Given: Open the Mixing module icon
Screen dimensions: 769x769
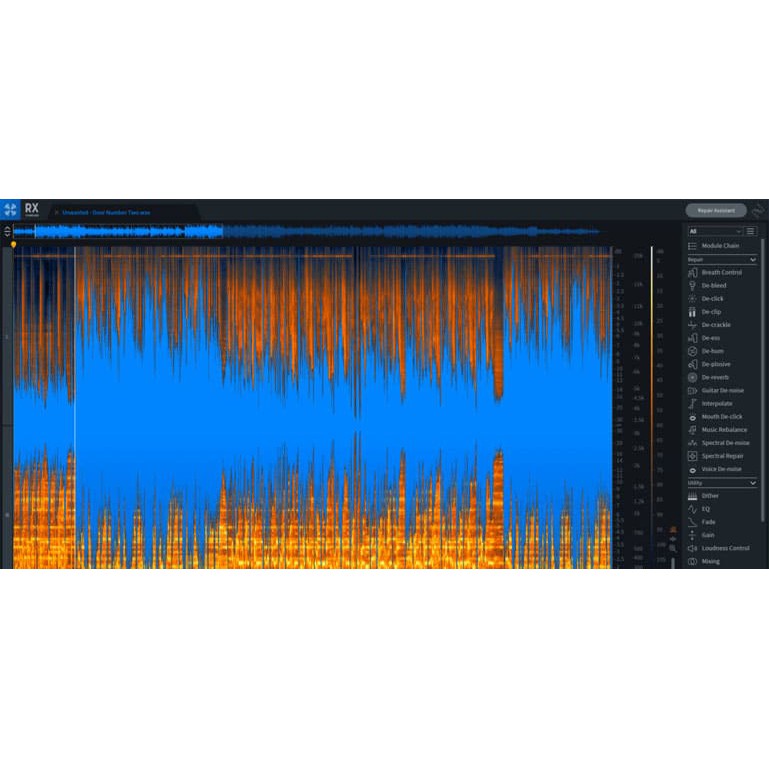Looking at the screenshot, I should (x=692, y=562).
